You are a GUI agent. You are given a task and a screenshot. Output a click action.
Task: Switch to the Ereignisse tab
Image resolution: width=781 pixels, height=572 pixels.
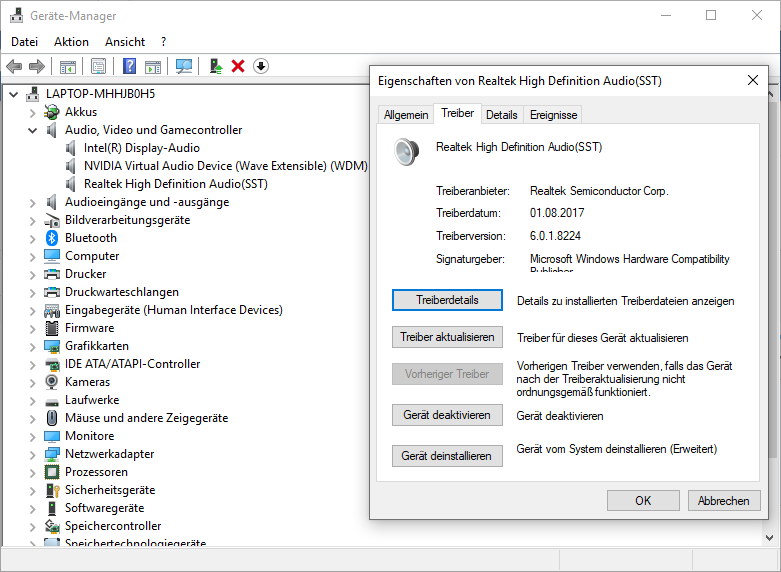click(x=553, y=115)
